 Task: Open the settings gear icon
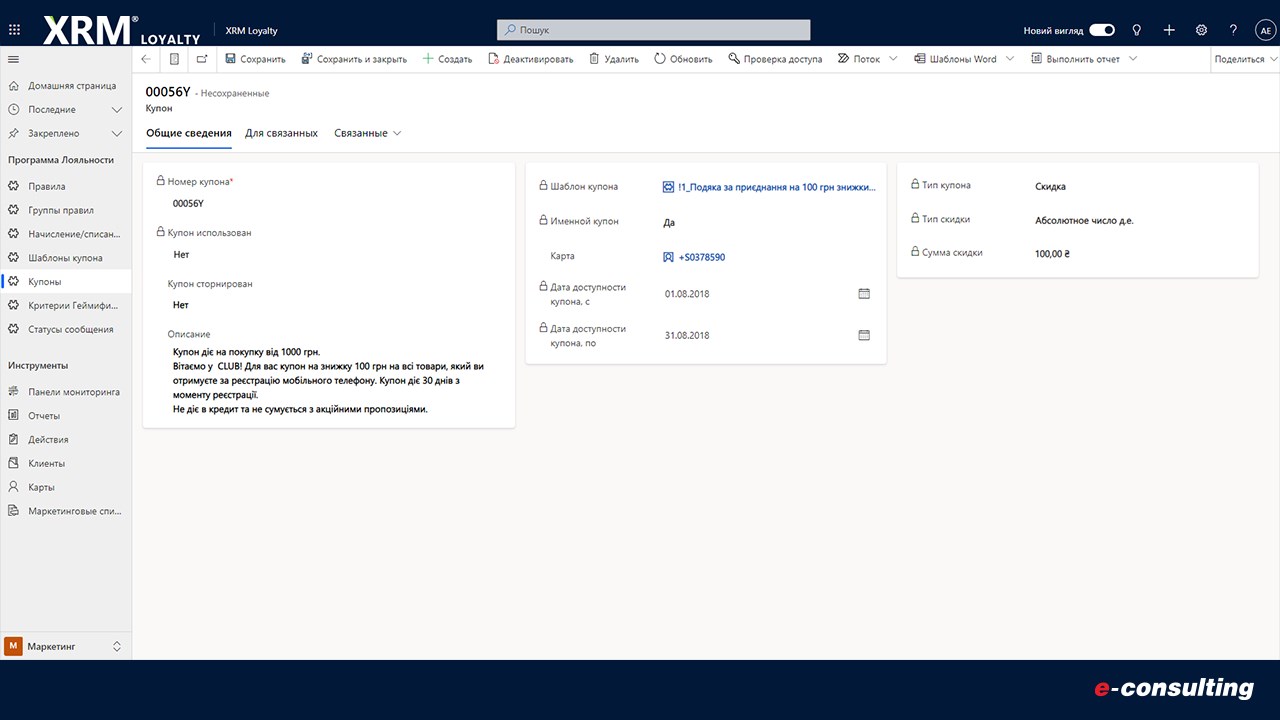point(1201,30)
